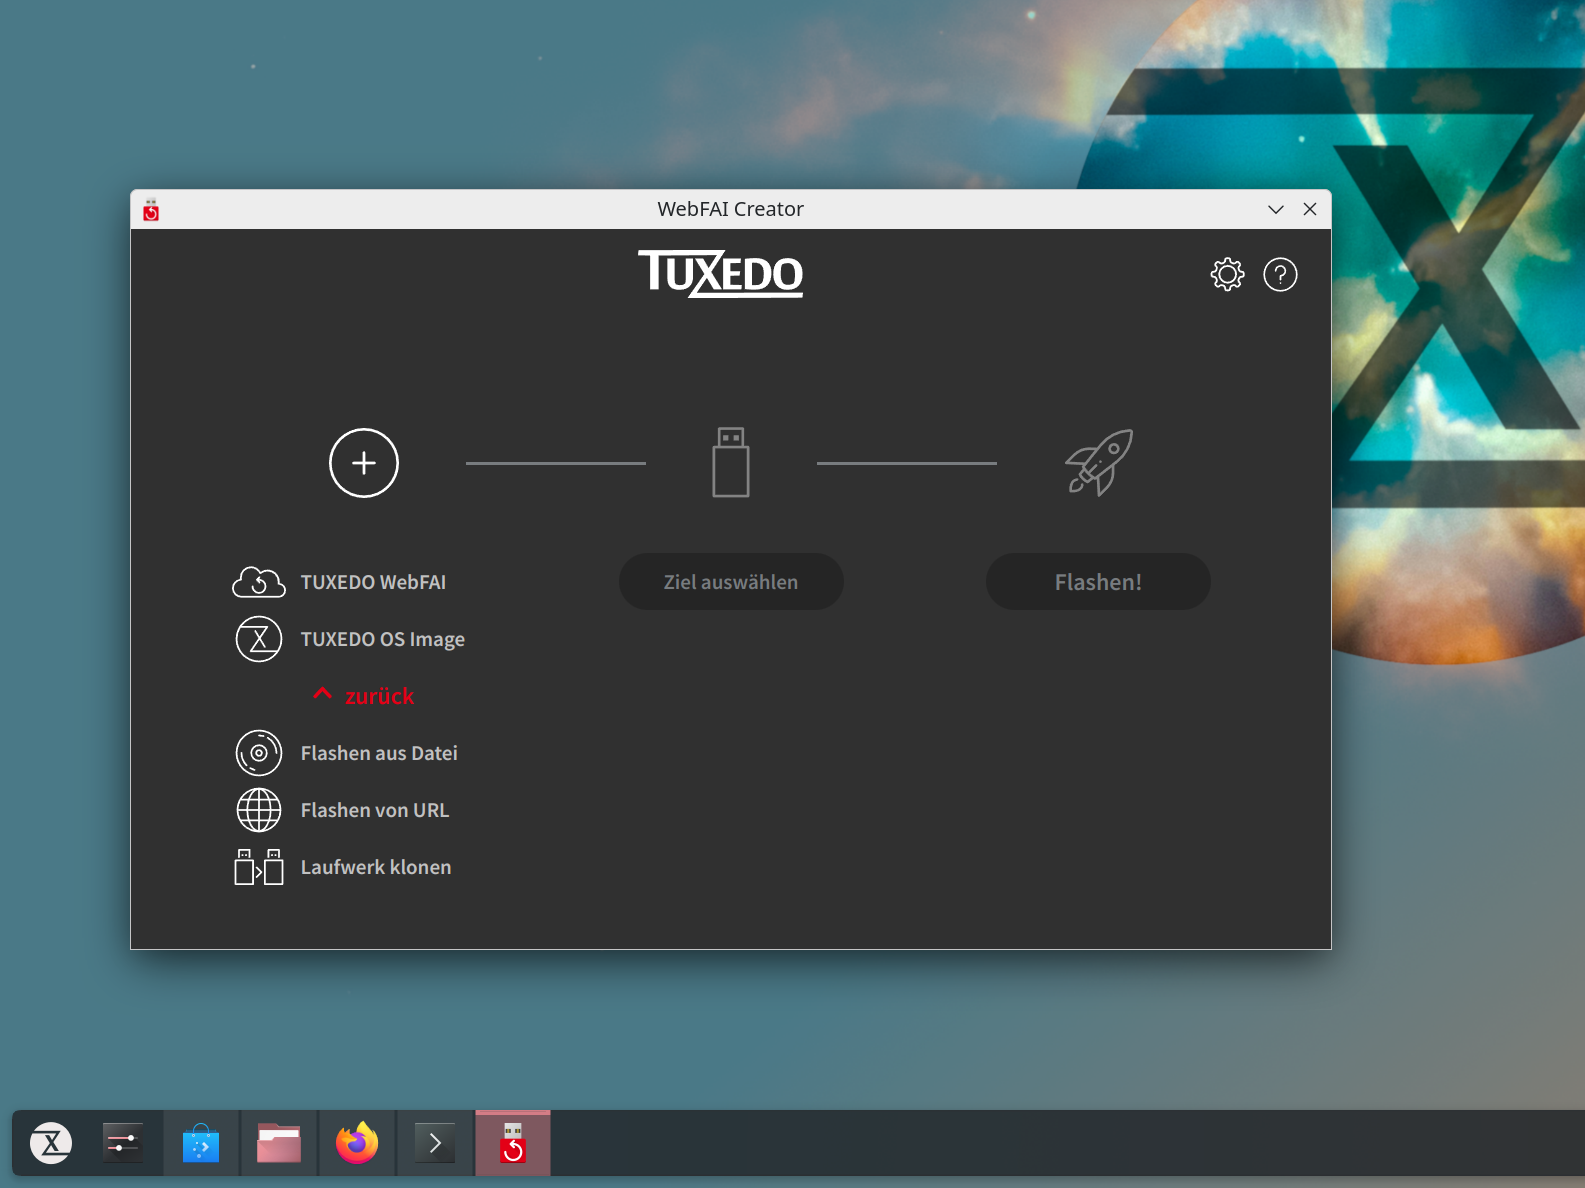Click the TUXEDO logo in header
The image size is (1585, 1188).
click(721, 274)
